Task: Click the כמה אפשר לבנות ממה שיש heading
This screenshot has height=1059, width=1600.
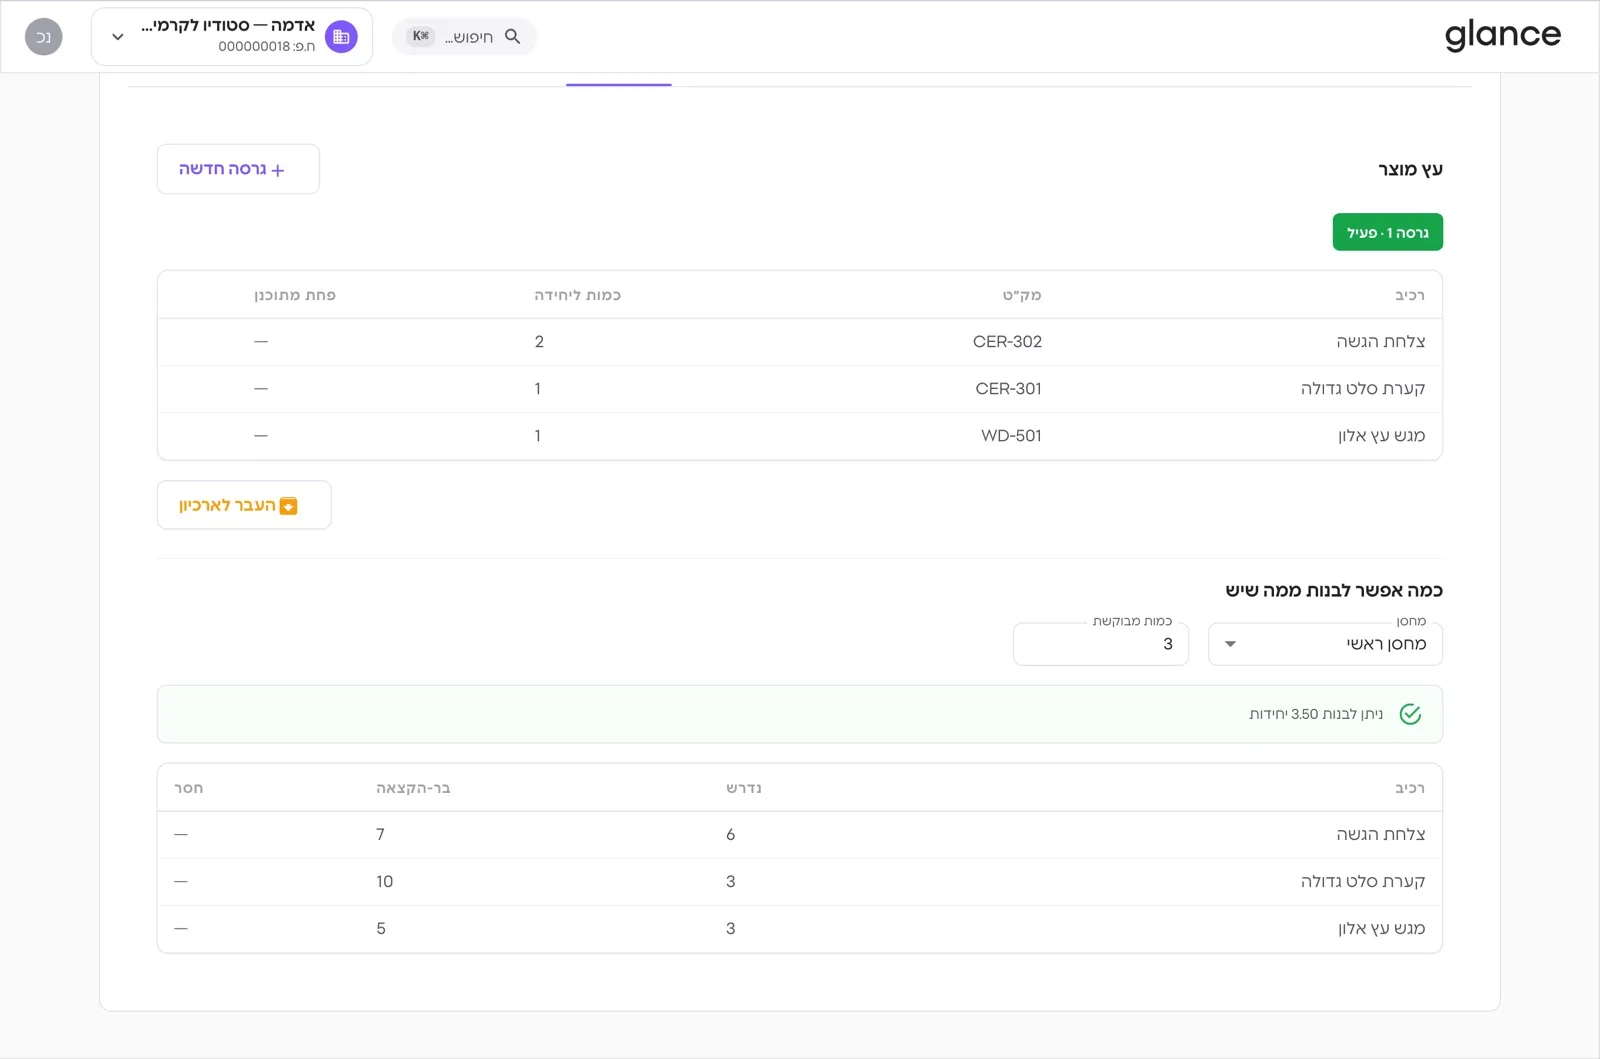Action: [x=1334, y=590]
